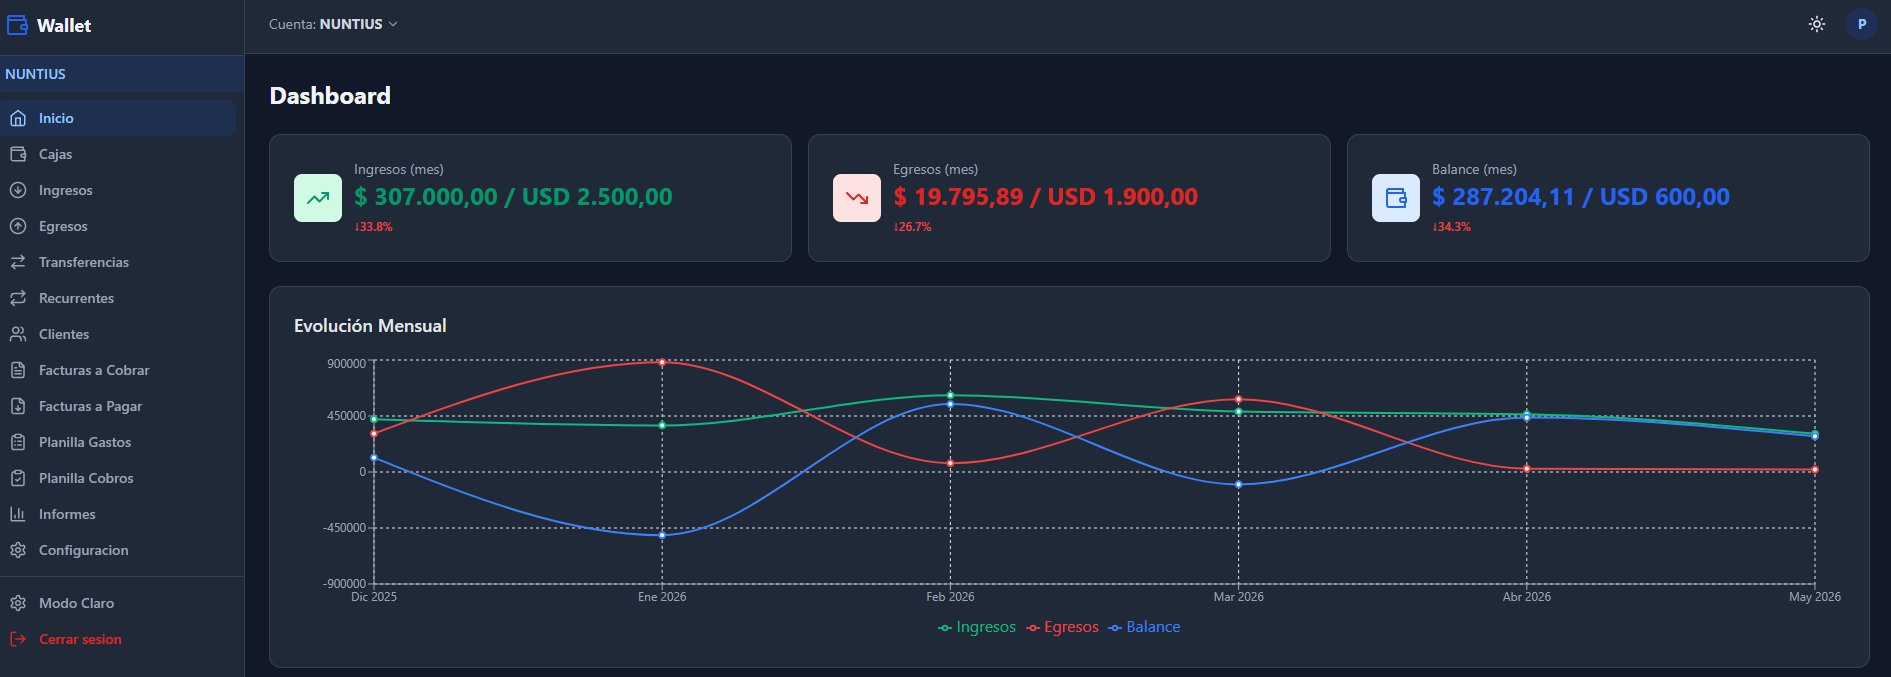Click the Egresos peak point at Ene 2026
The height and width of the screenshot is (677, 1891).
tap(662, 362)
